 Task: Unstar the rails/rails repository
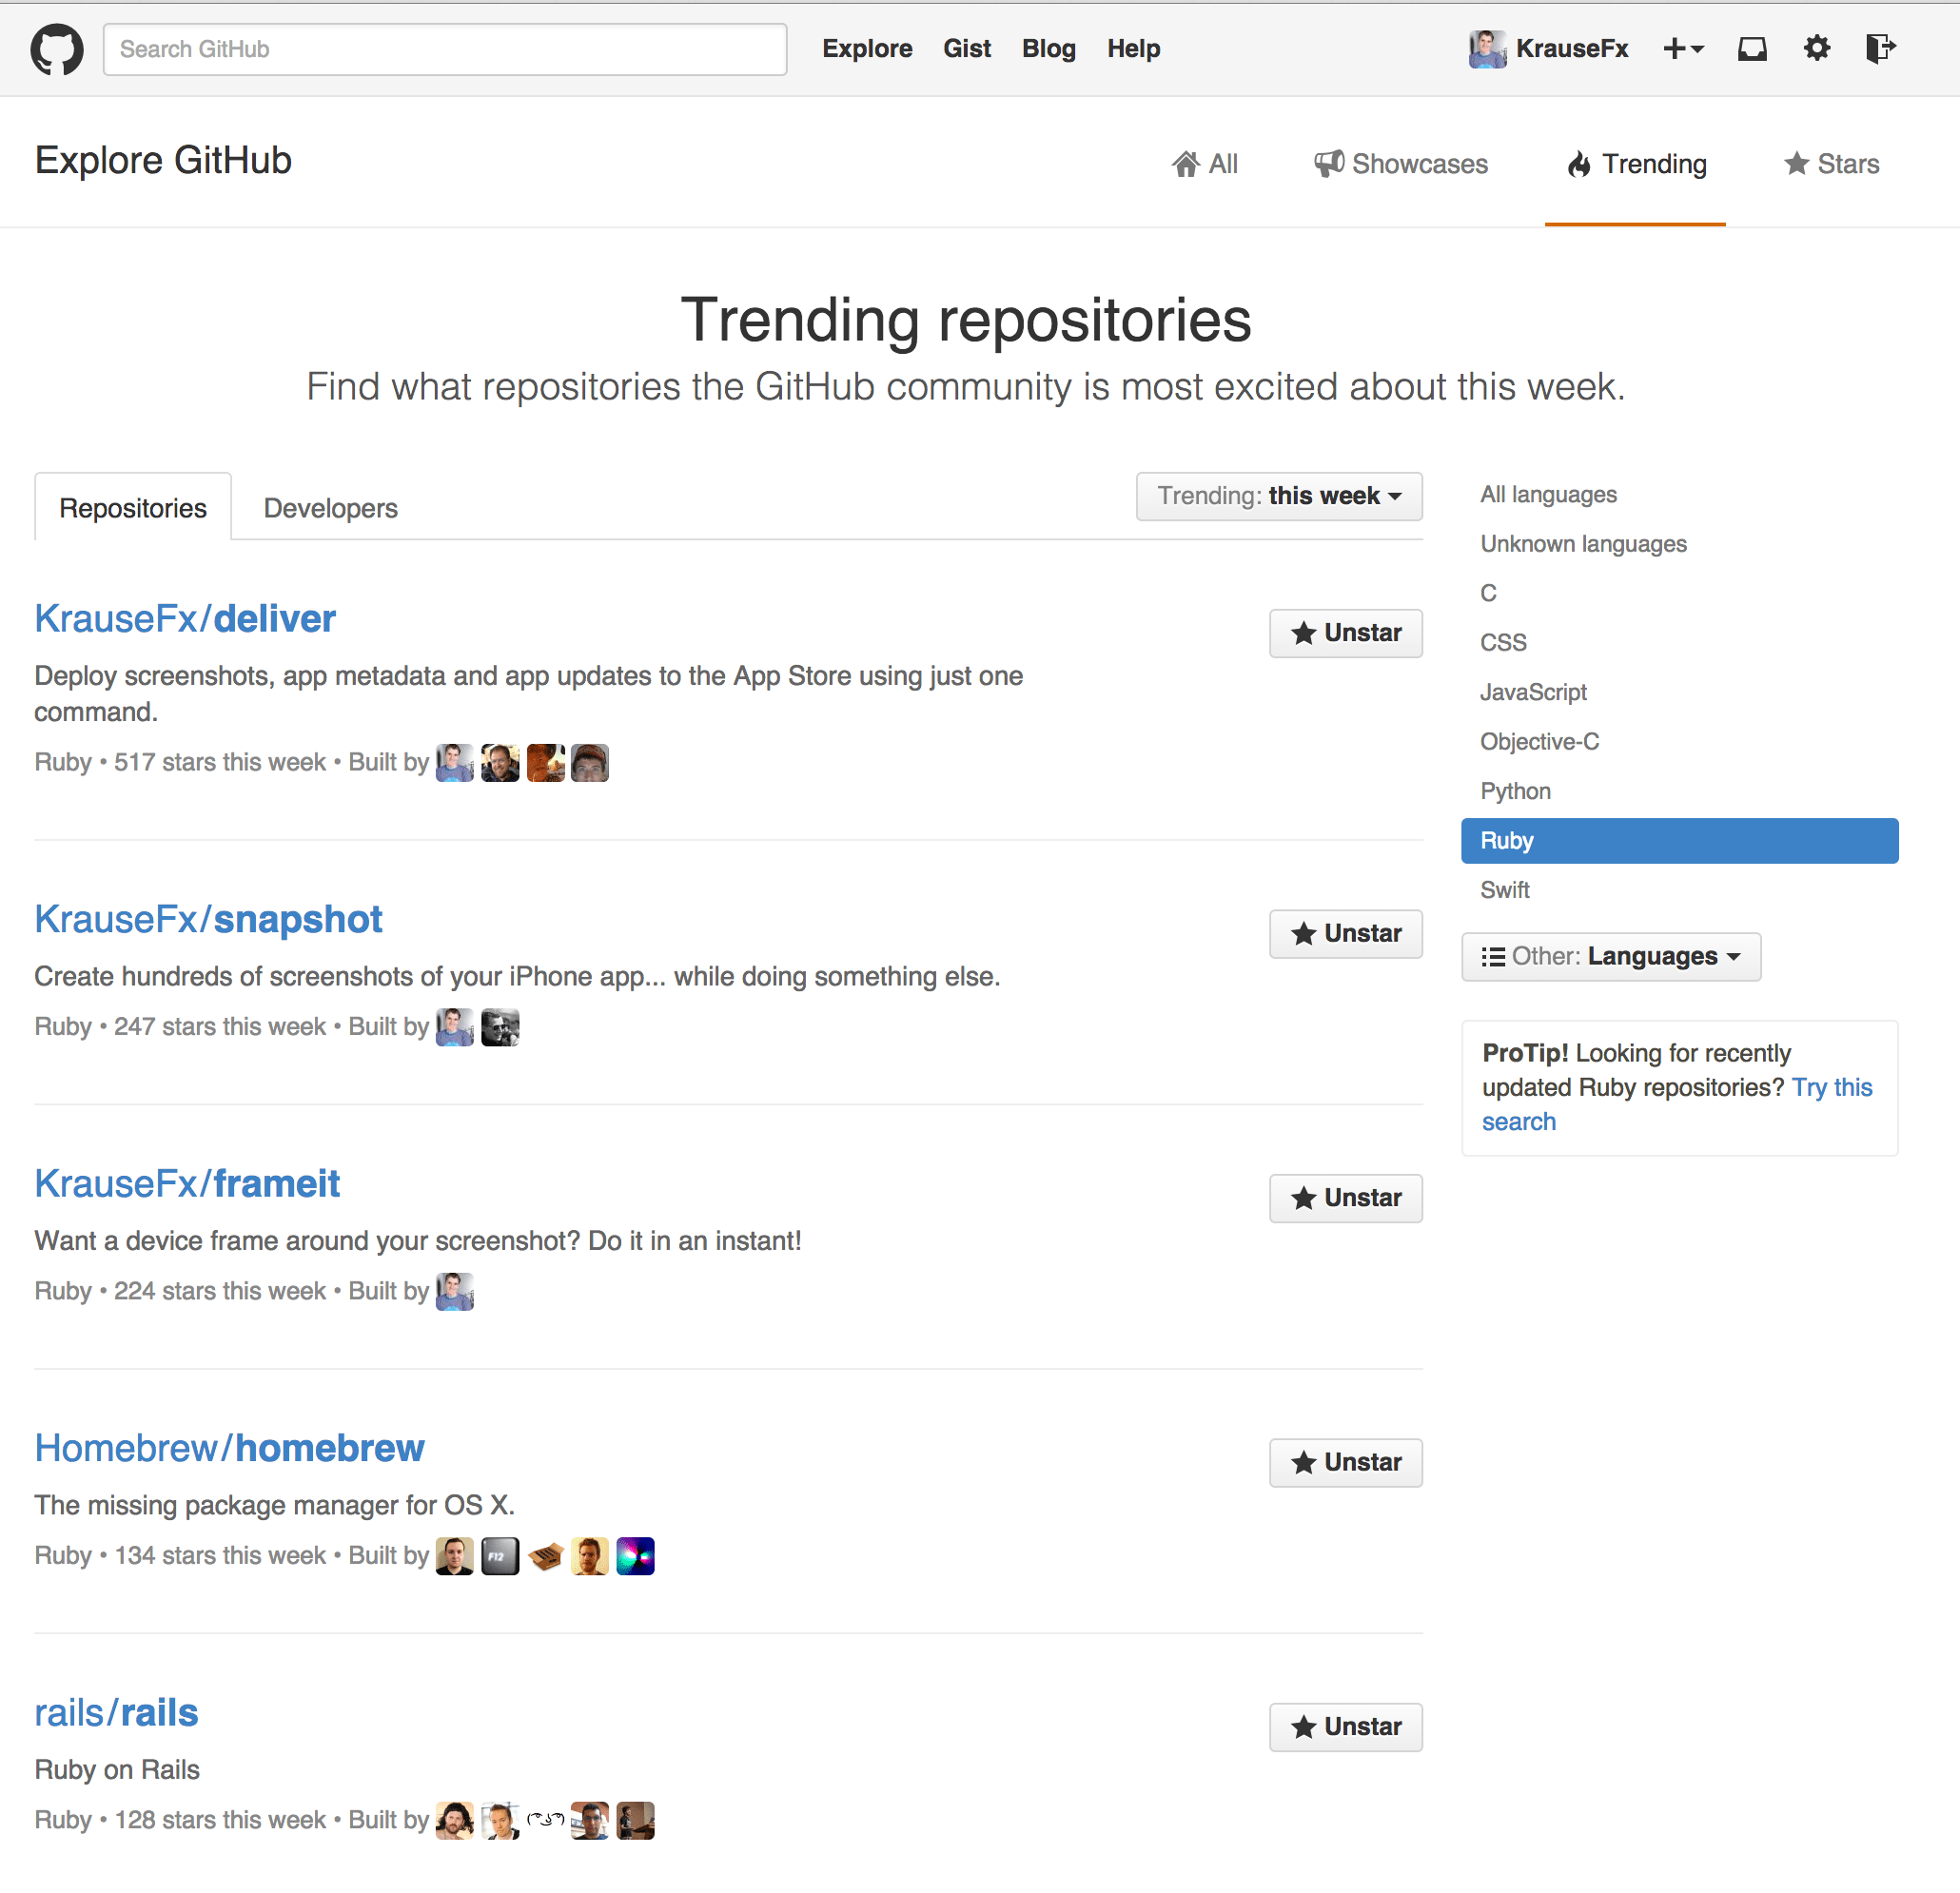point(1346,1727)
